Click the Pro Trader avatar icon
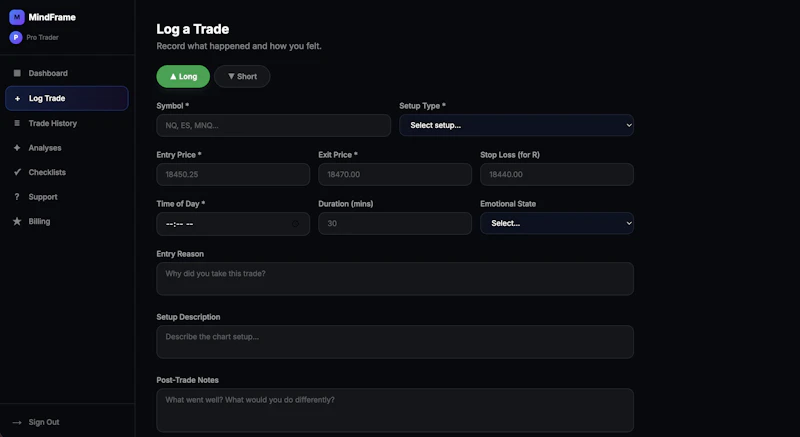Image resolution: width=800 pixels, height=437 pixels. coord(16,37)
